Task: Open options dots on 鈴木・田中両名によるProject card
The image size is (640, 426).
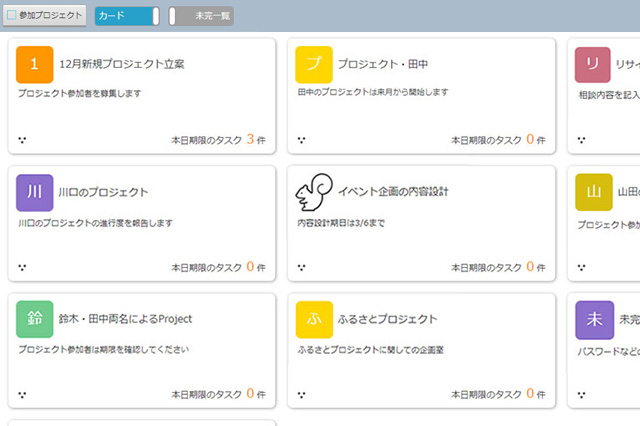Action: coord(22,395)
